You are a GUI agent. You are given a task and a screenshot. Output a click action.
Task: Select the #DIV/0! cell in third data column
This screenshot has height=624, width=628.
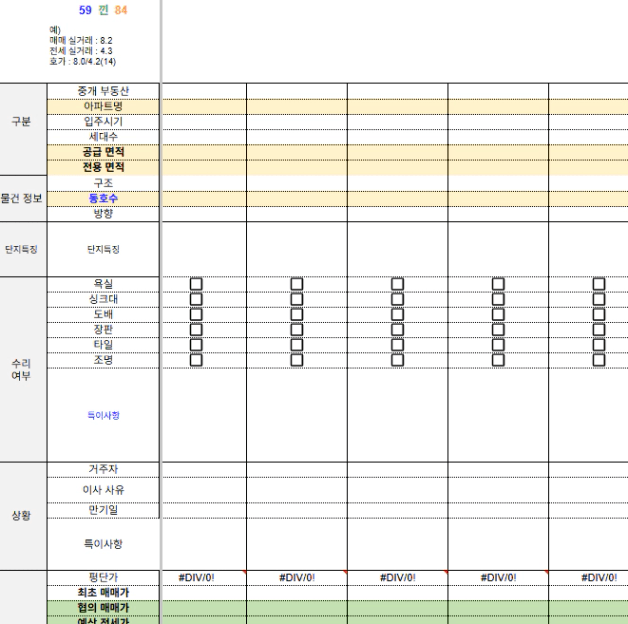coord(397,578)
